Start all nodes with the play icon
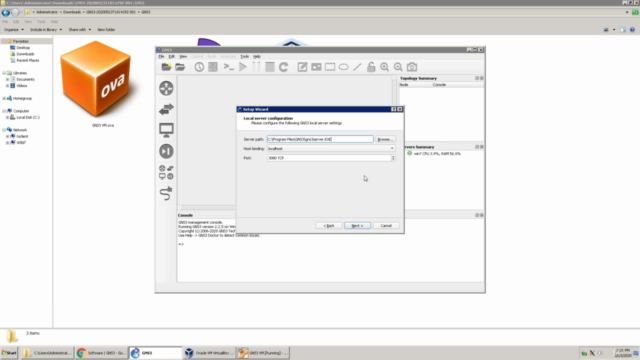 tap(243, 67)
